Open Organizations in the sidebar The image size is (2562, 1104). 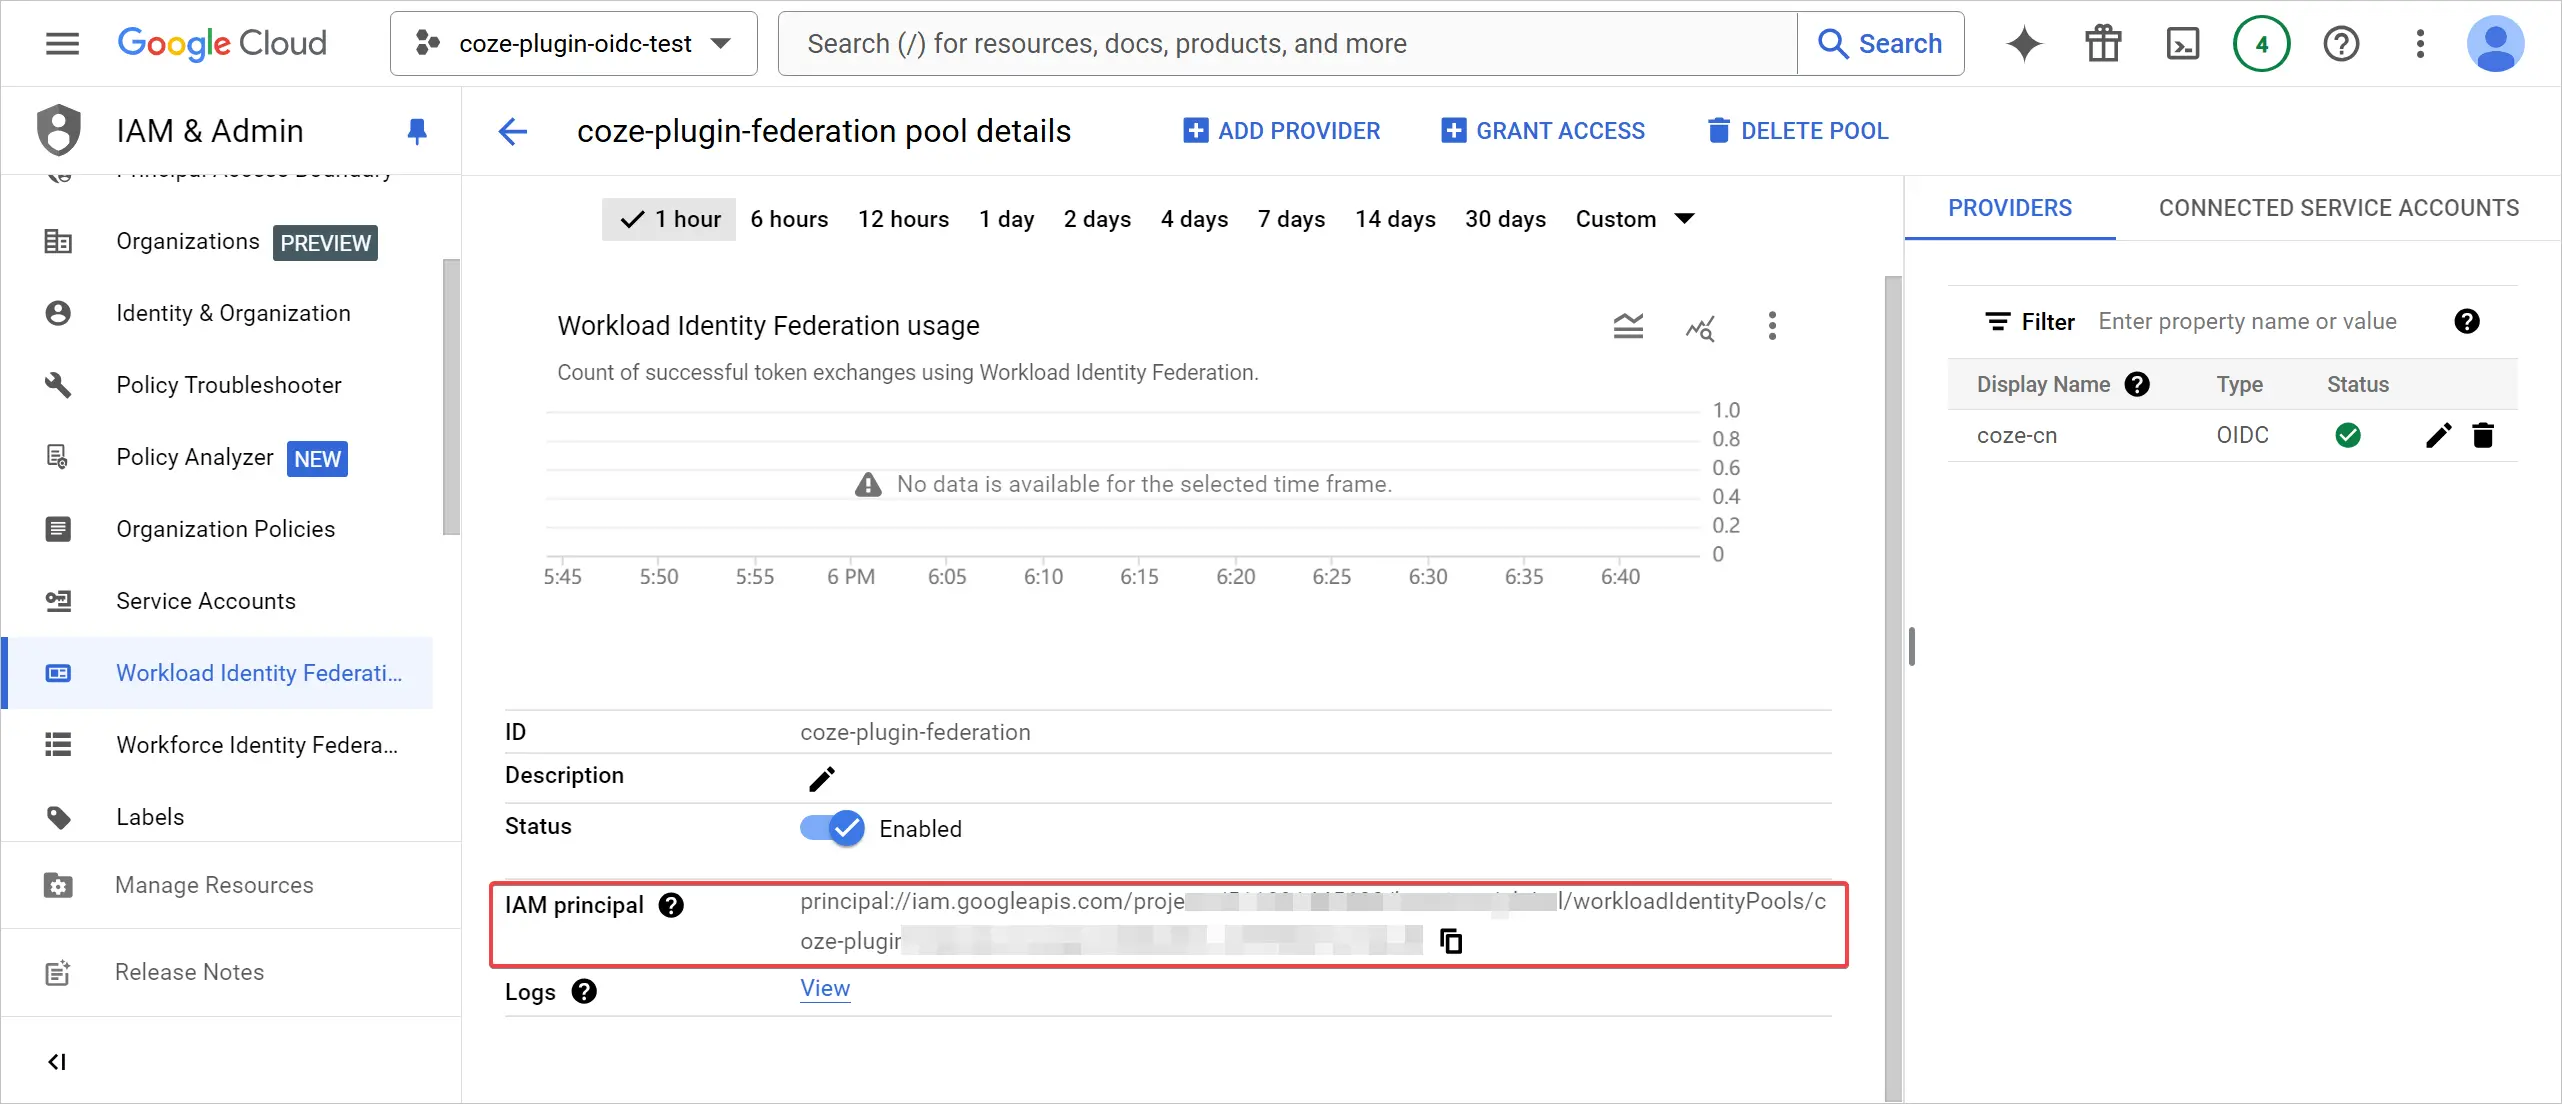tap(217, 242)
